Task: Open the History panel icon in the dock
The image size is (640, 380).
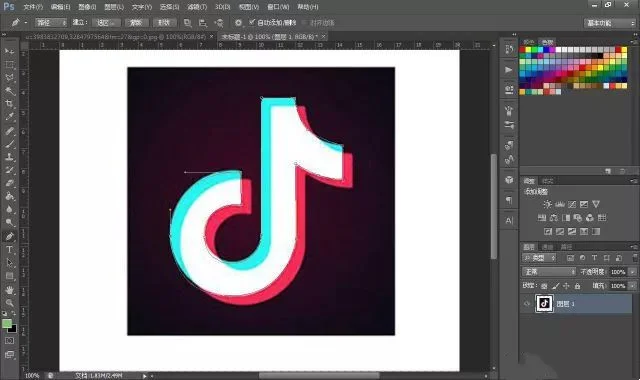Action: pos(509,49)
